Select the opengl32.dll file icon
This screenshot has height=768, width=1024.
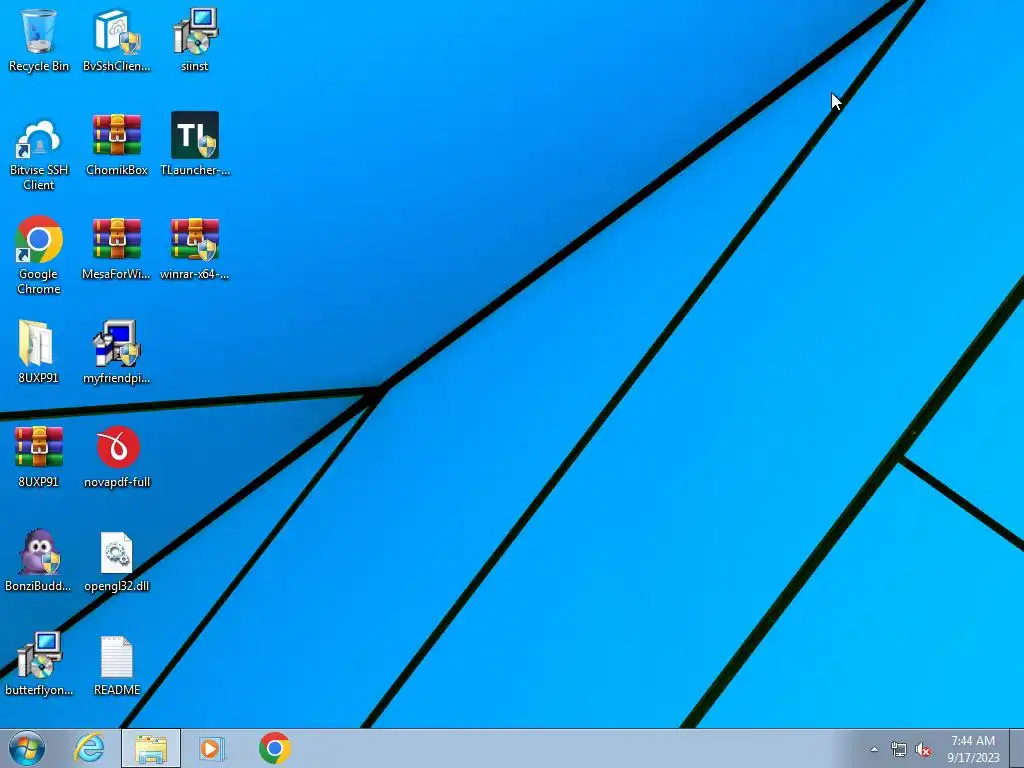(x=117, y=560)
